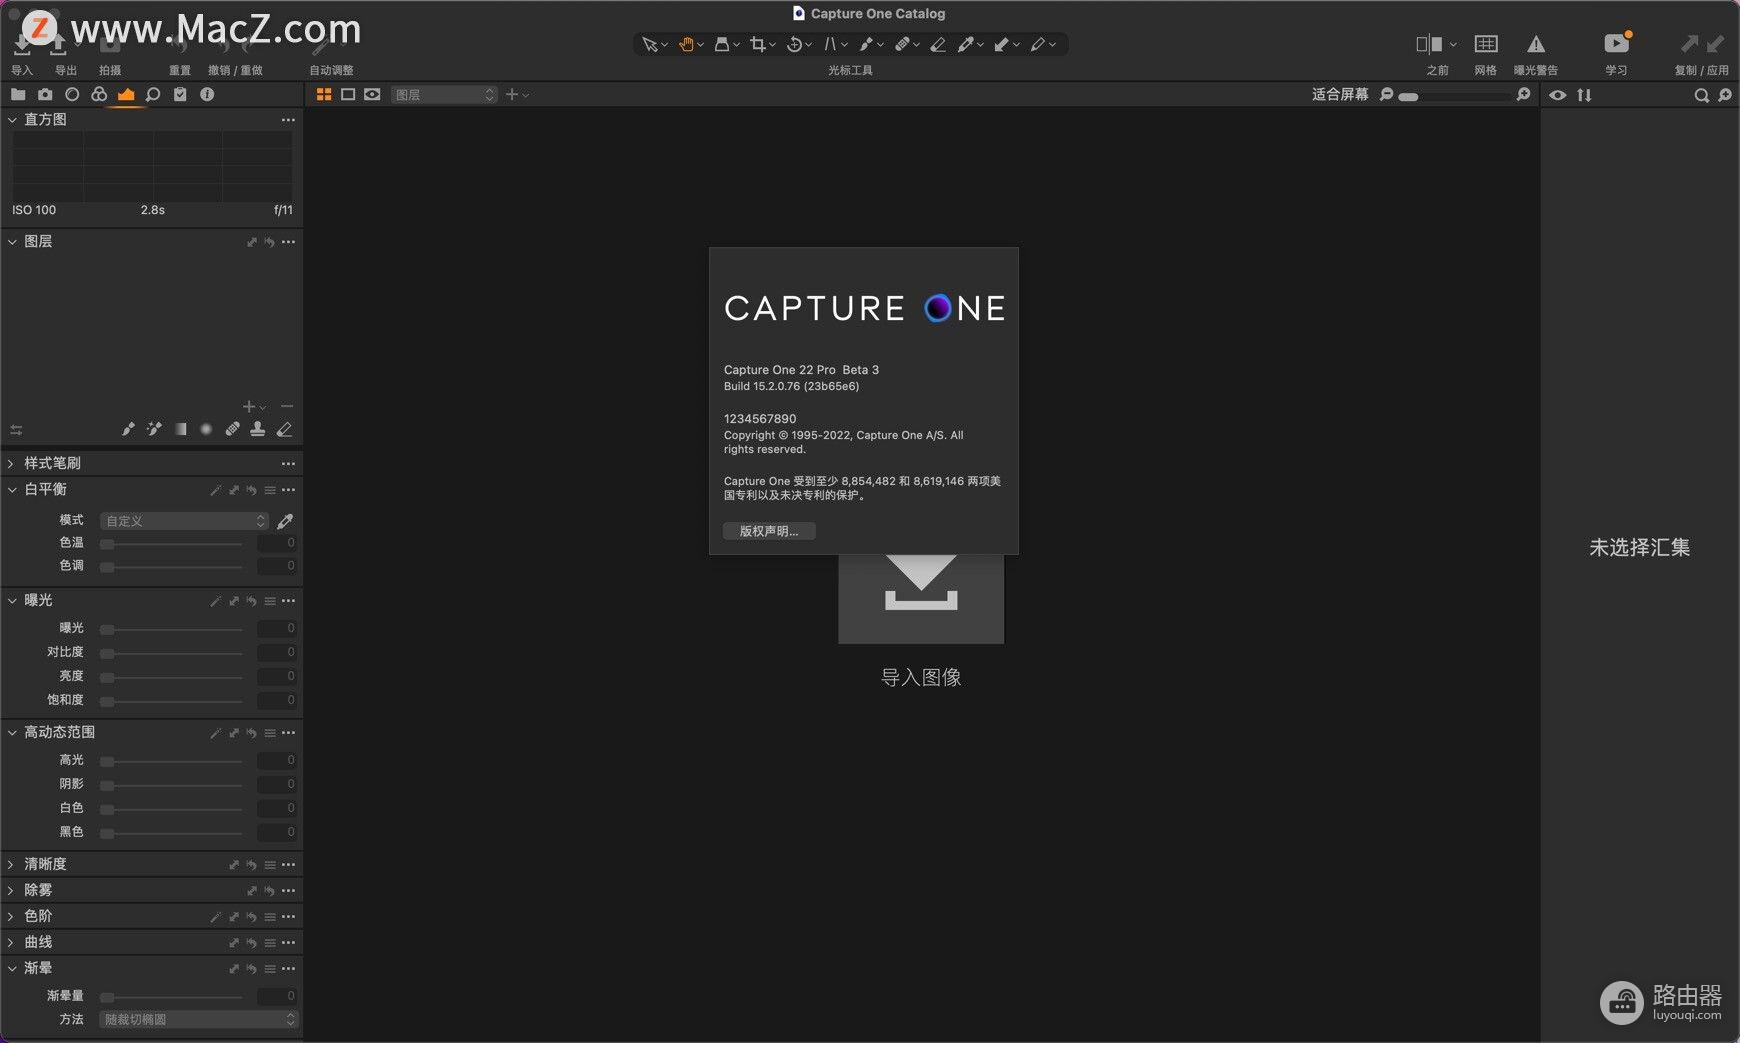Click the viewer zoom-out magnifier icon
The height and width of the screenshot is (1043, 1740).
[x=1386, y=94]
